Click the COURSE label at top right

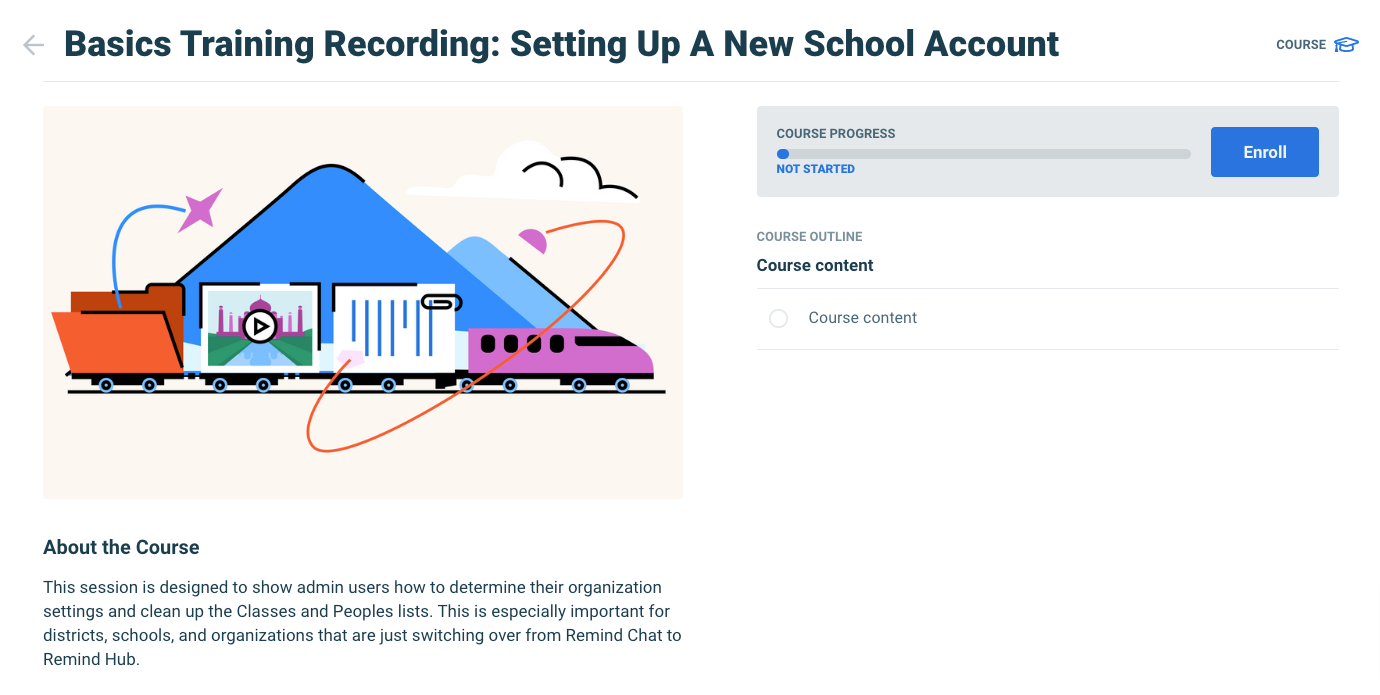click(1300, 45)
